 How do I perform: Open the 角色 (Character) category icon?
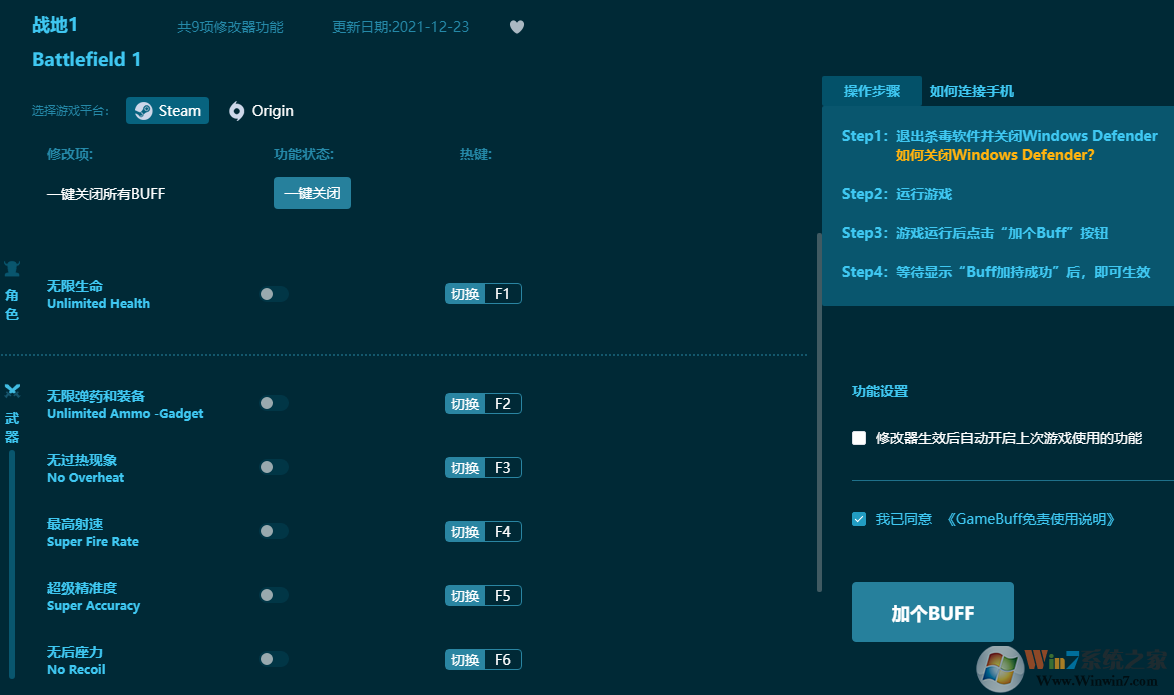[x=12, y=268]
